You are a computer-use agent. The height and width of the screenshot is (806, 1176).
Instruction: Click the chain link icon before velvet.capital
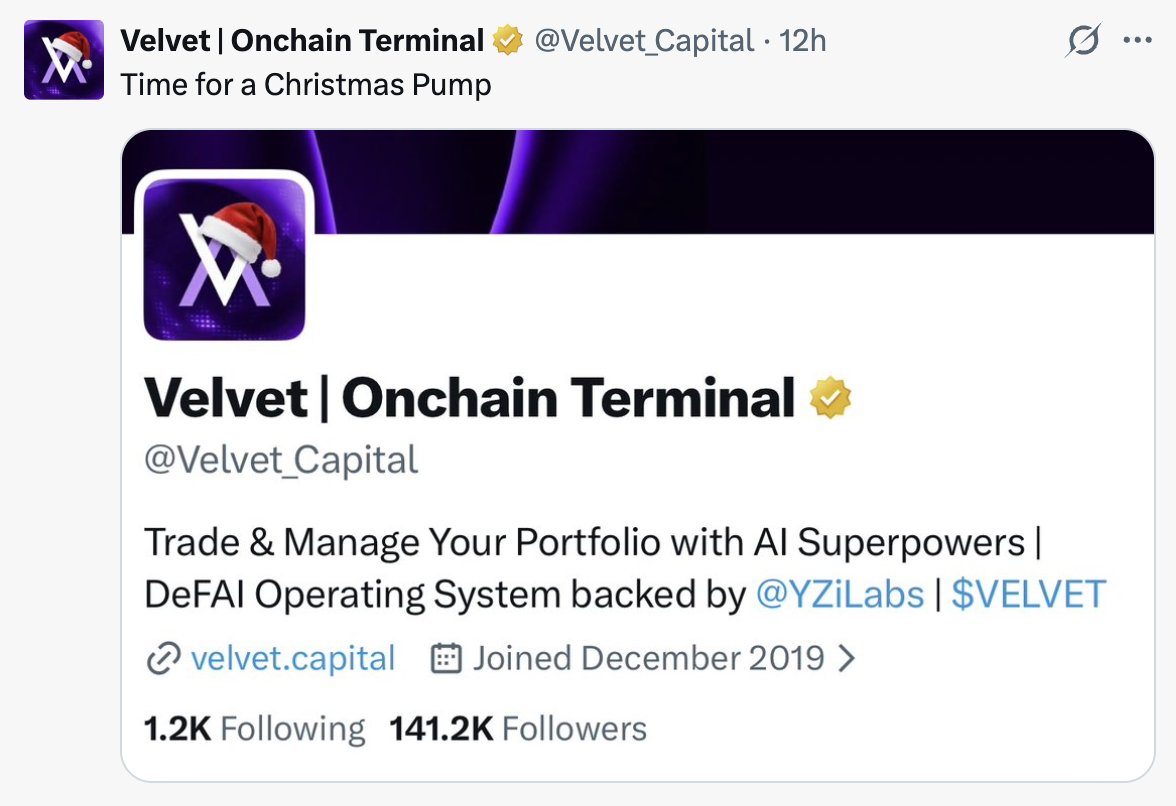tap(162, 659)
